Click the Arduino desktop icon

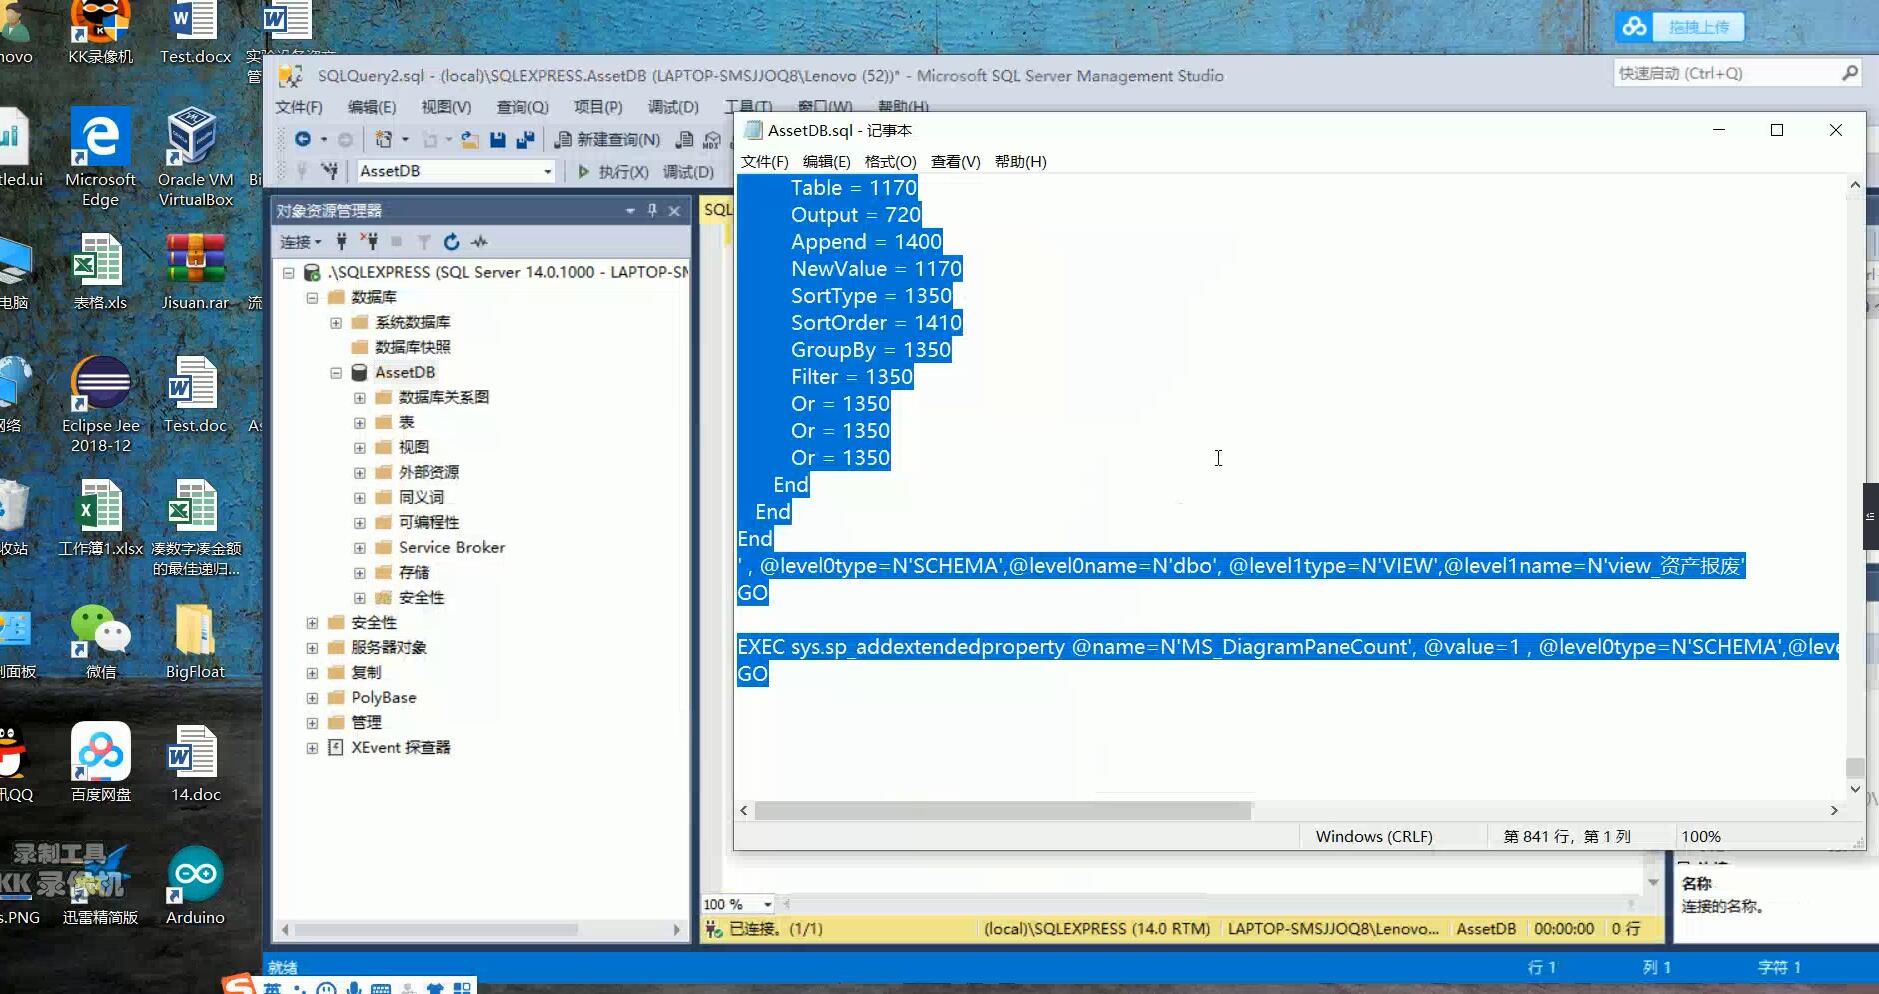[195, 886]
